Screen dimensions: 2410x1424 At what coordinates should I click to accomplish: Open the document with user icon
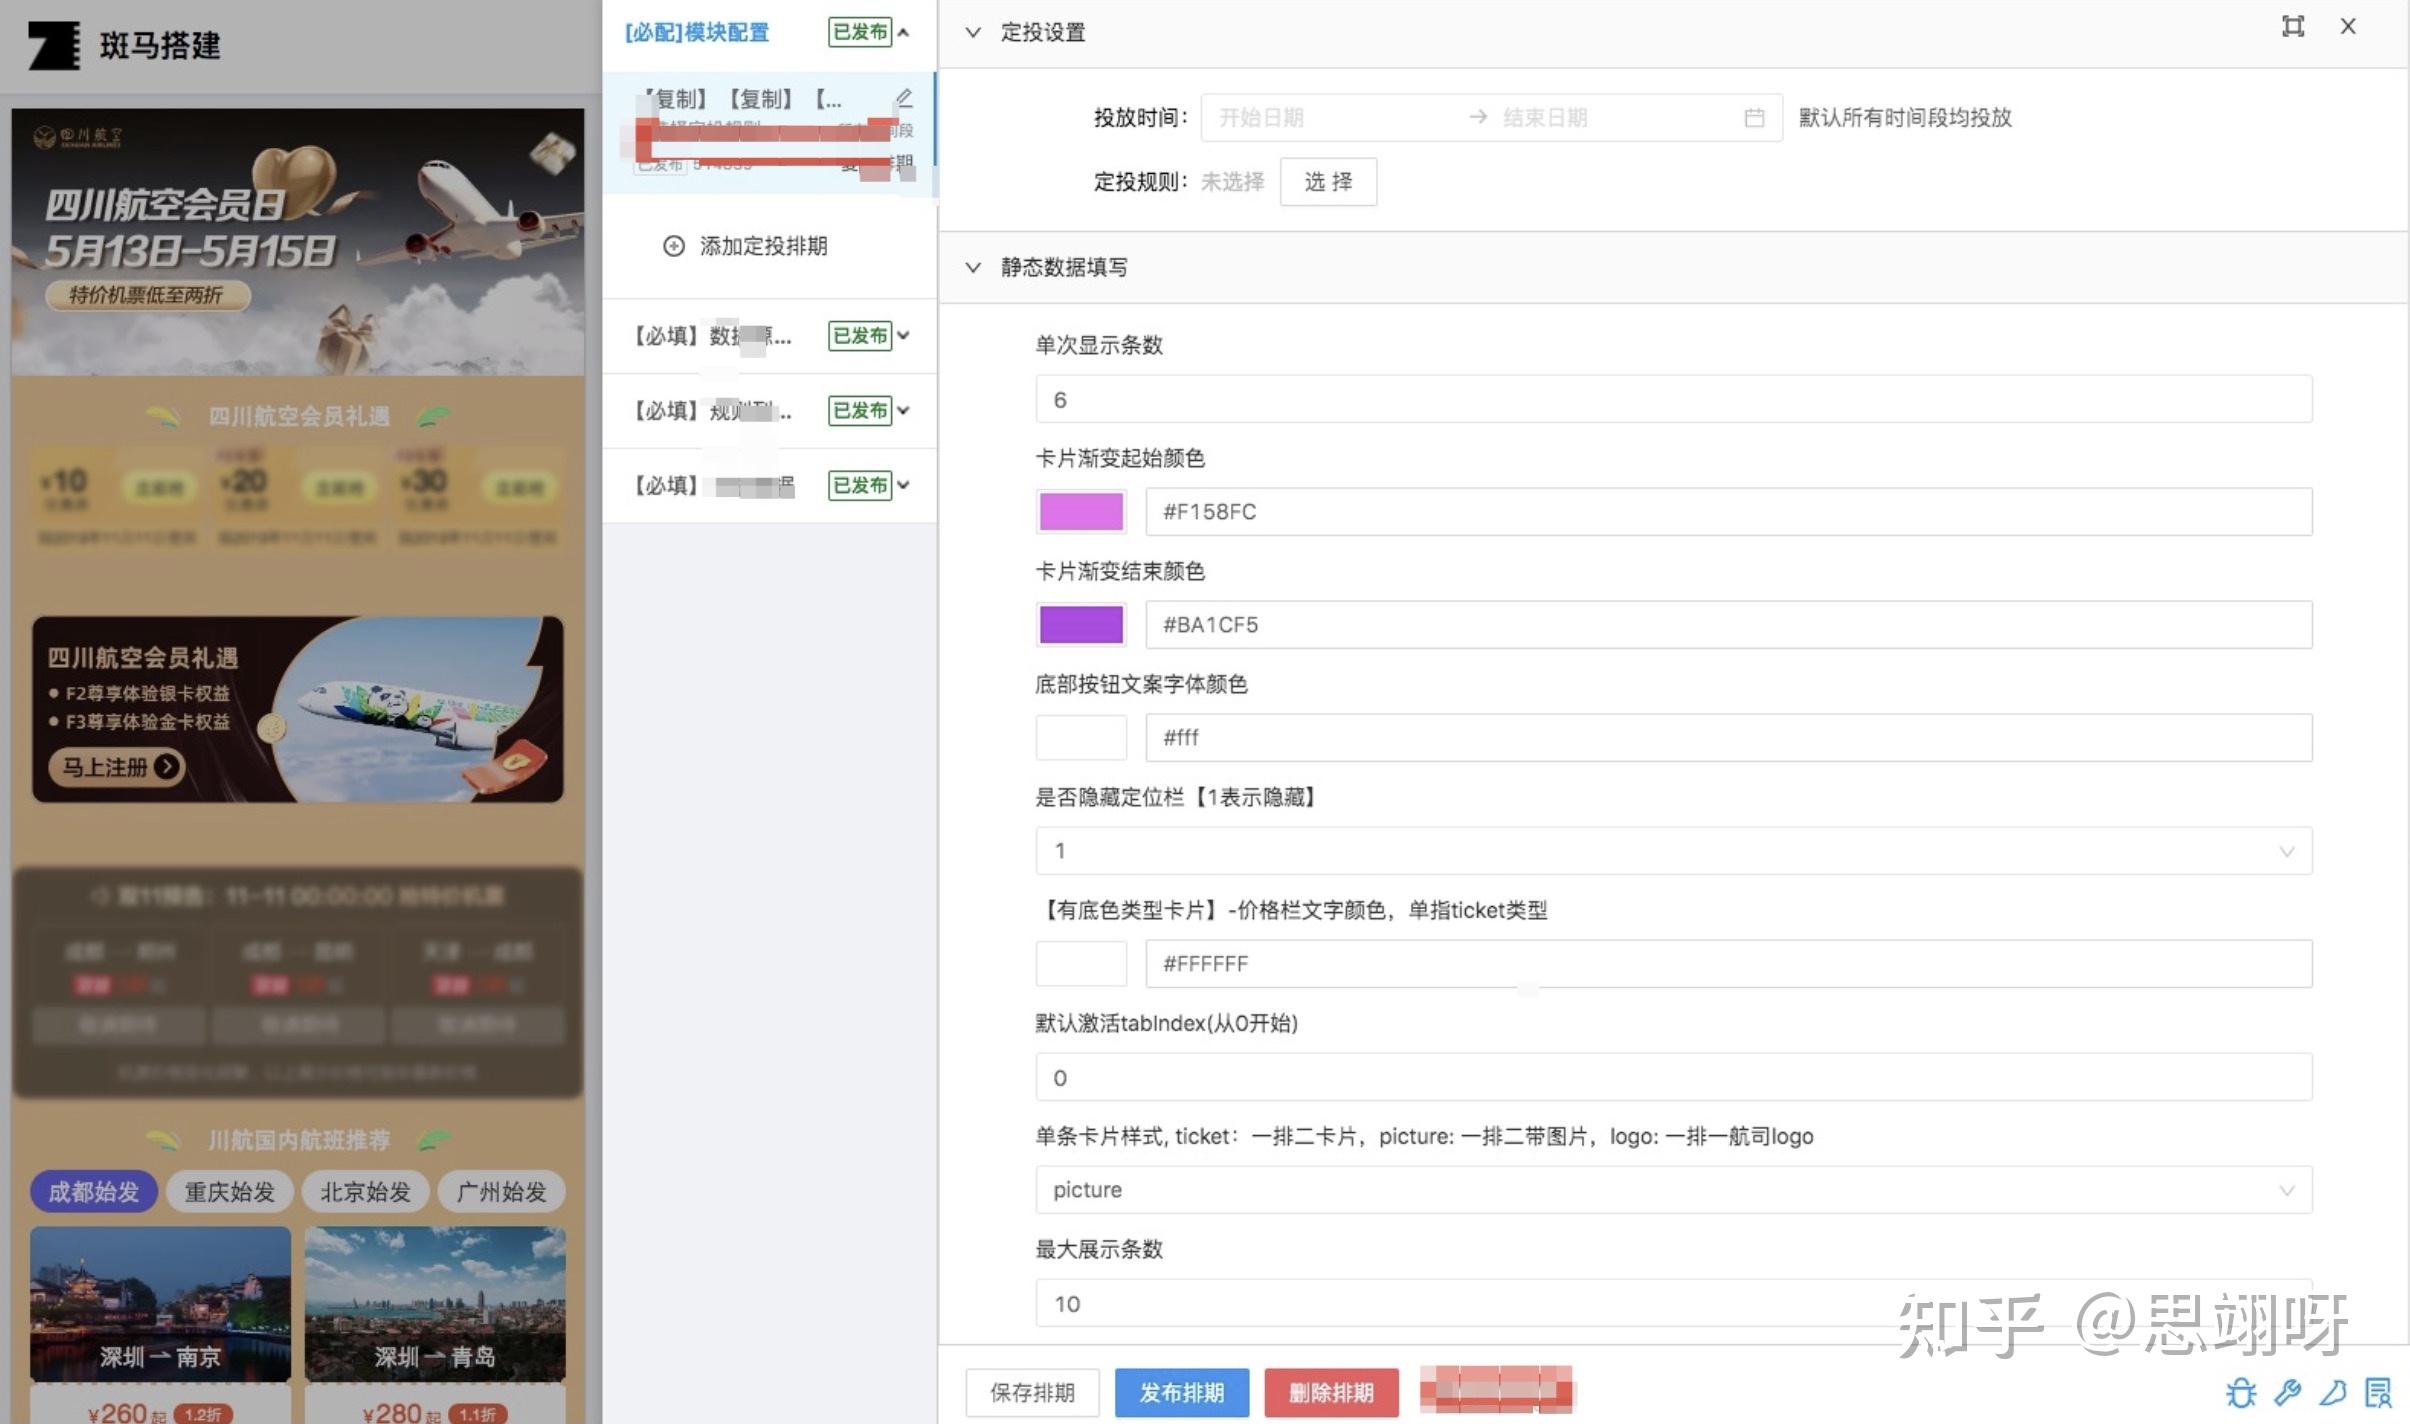coord(2378,1392)
